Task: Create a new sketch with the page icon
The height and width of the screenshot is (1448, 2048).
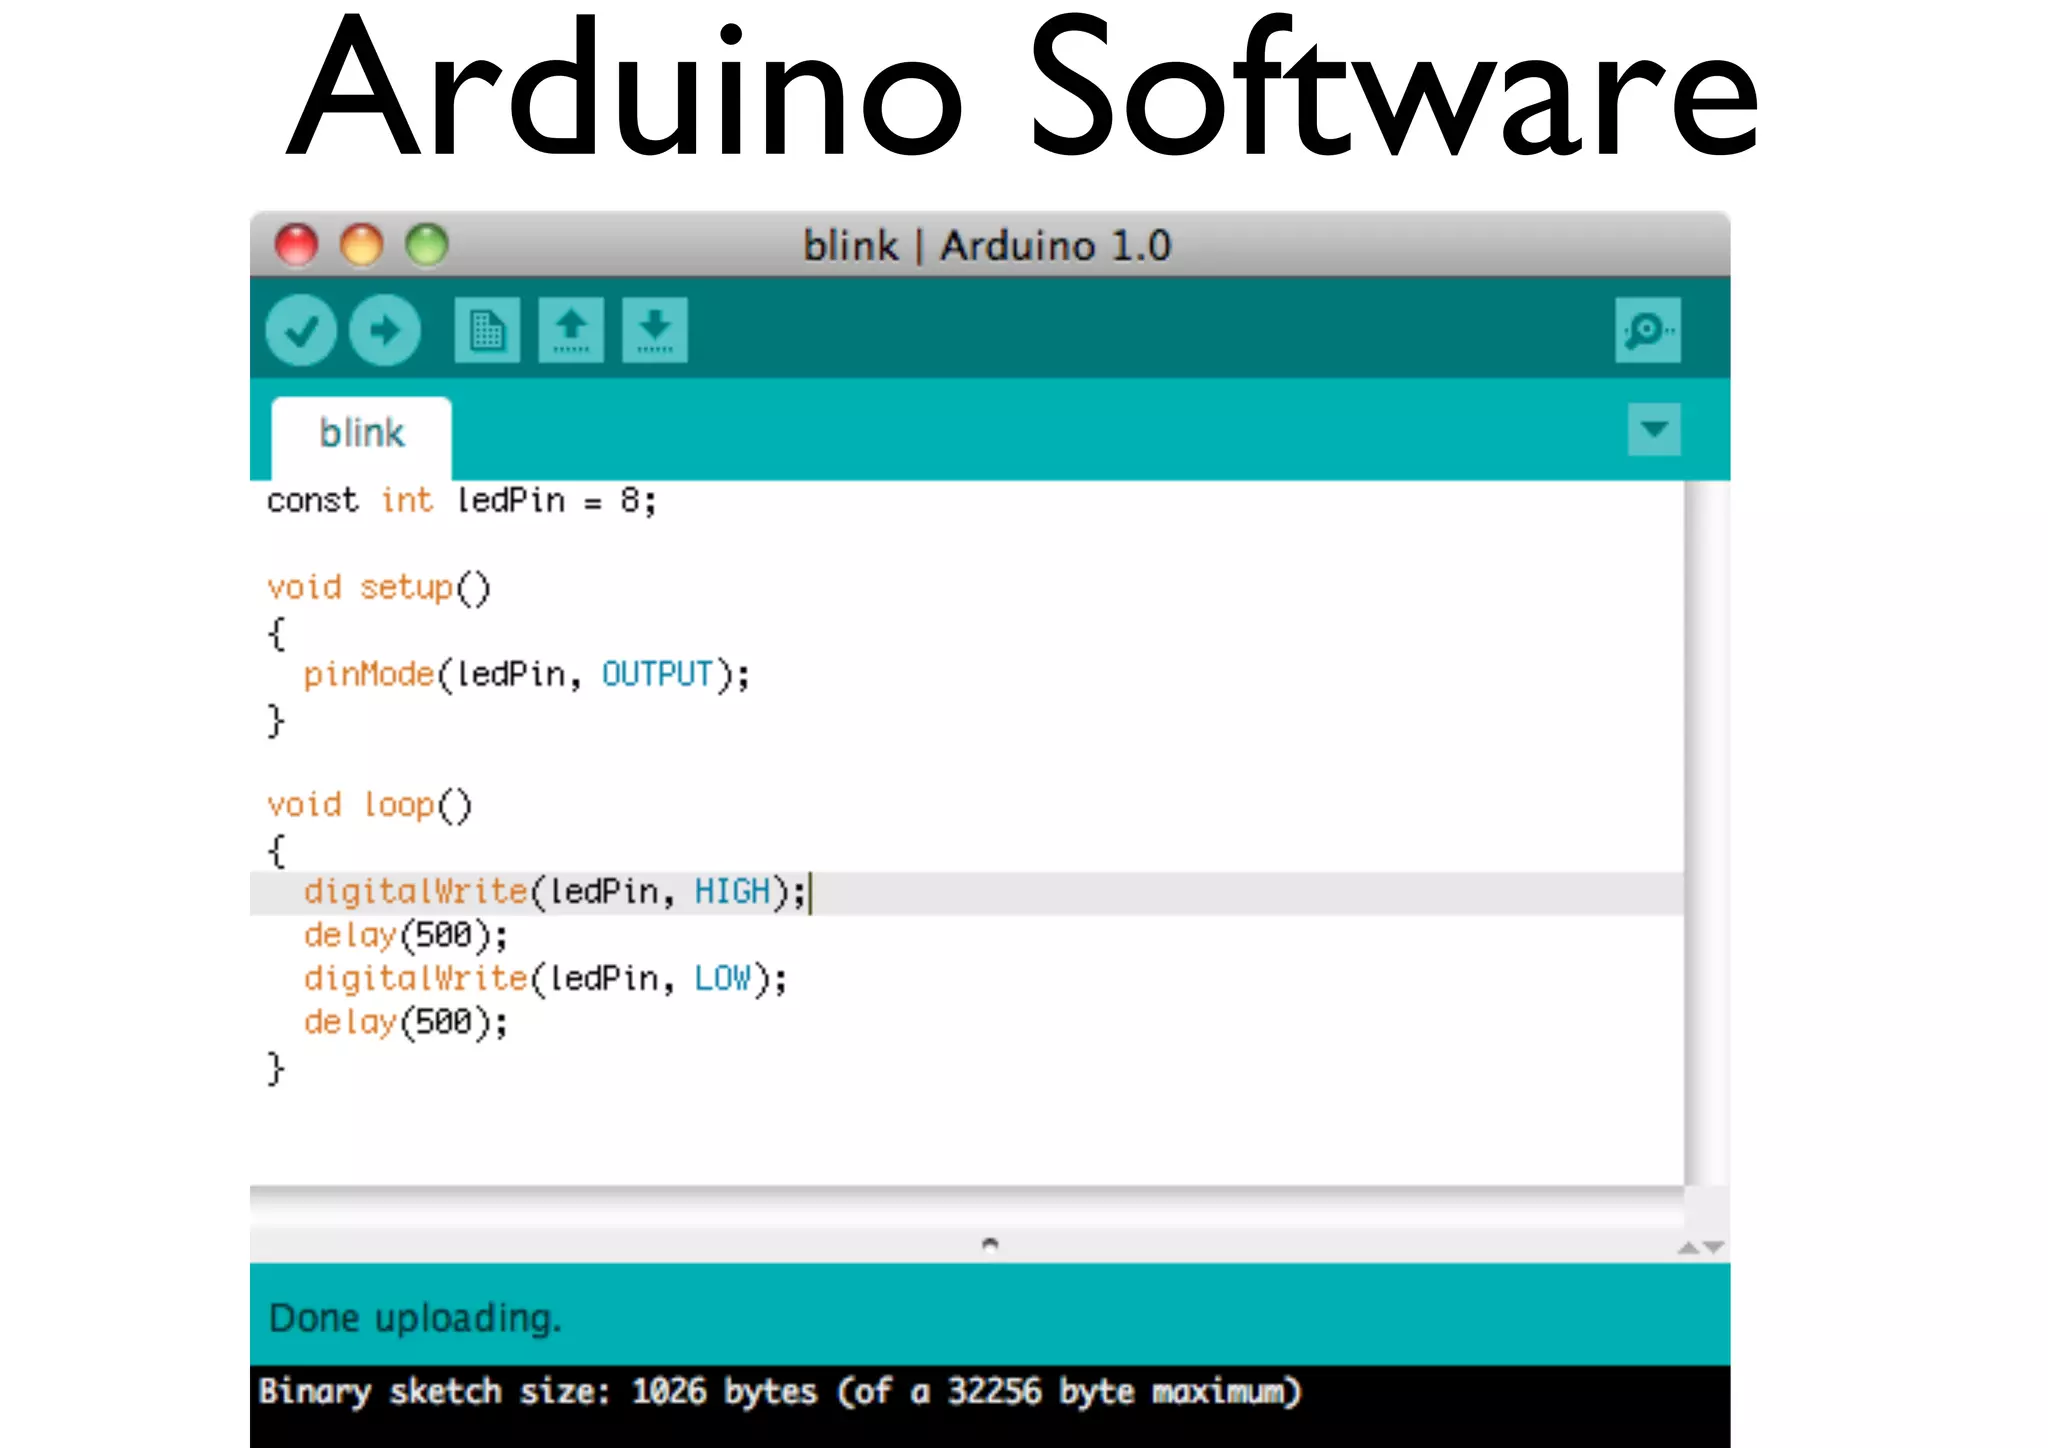Action: [x=487, y=331]
